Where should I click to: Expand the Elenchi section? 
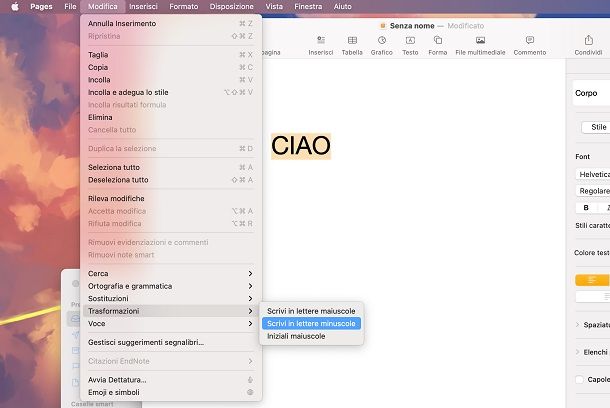point(578,352)
